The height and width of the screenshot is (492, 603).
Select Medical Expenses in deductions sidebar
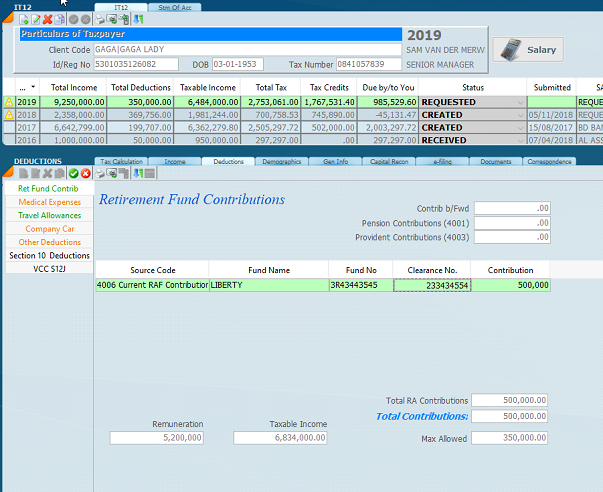click(x=47, y=202)
